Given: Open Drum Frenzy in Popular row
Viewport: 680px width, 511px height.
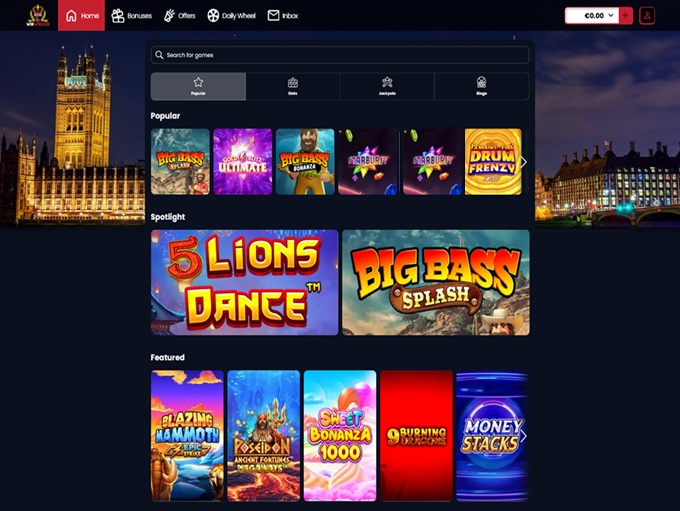Looking at the screenshot, I should pos(493,161).
